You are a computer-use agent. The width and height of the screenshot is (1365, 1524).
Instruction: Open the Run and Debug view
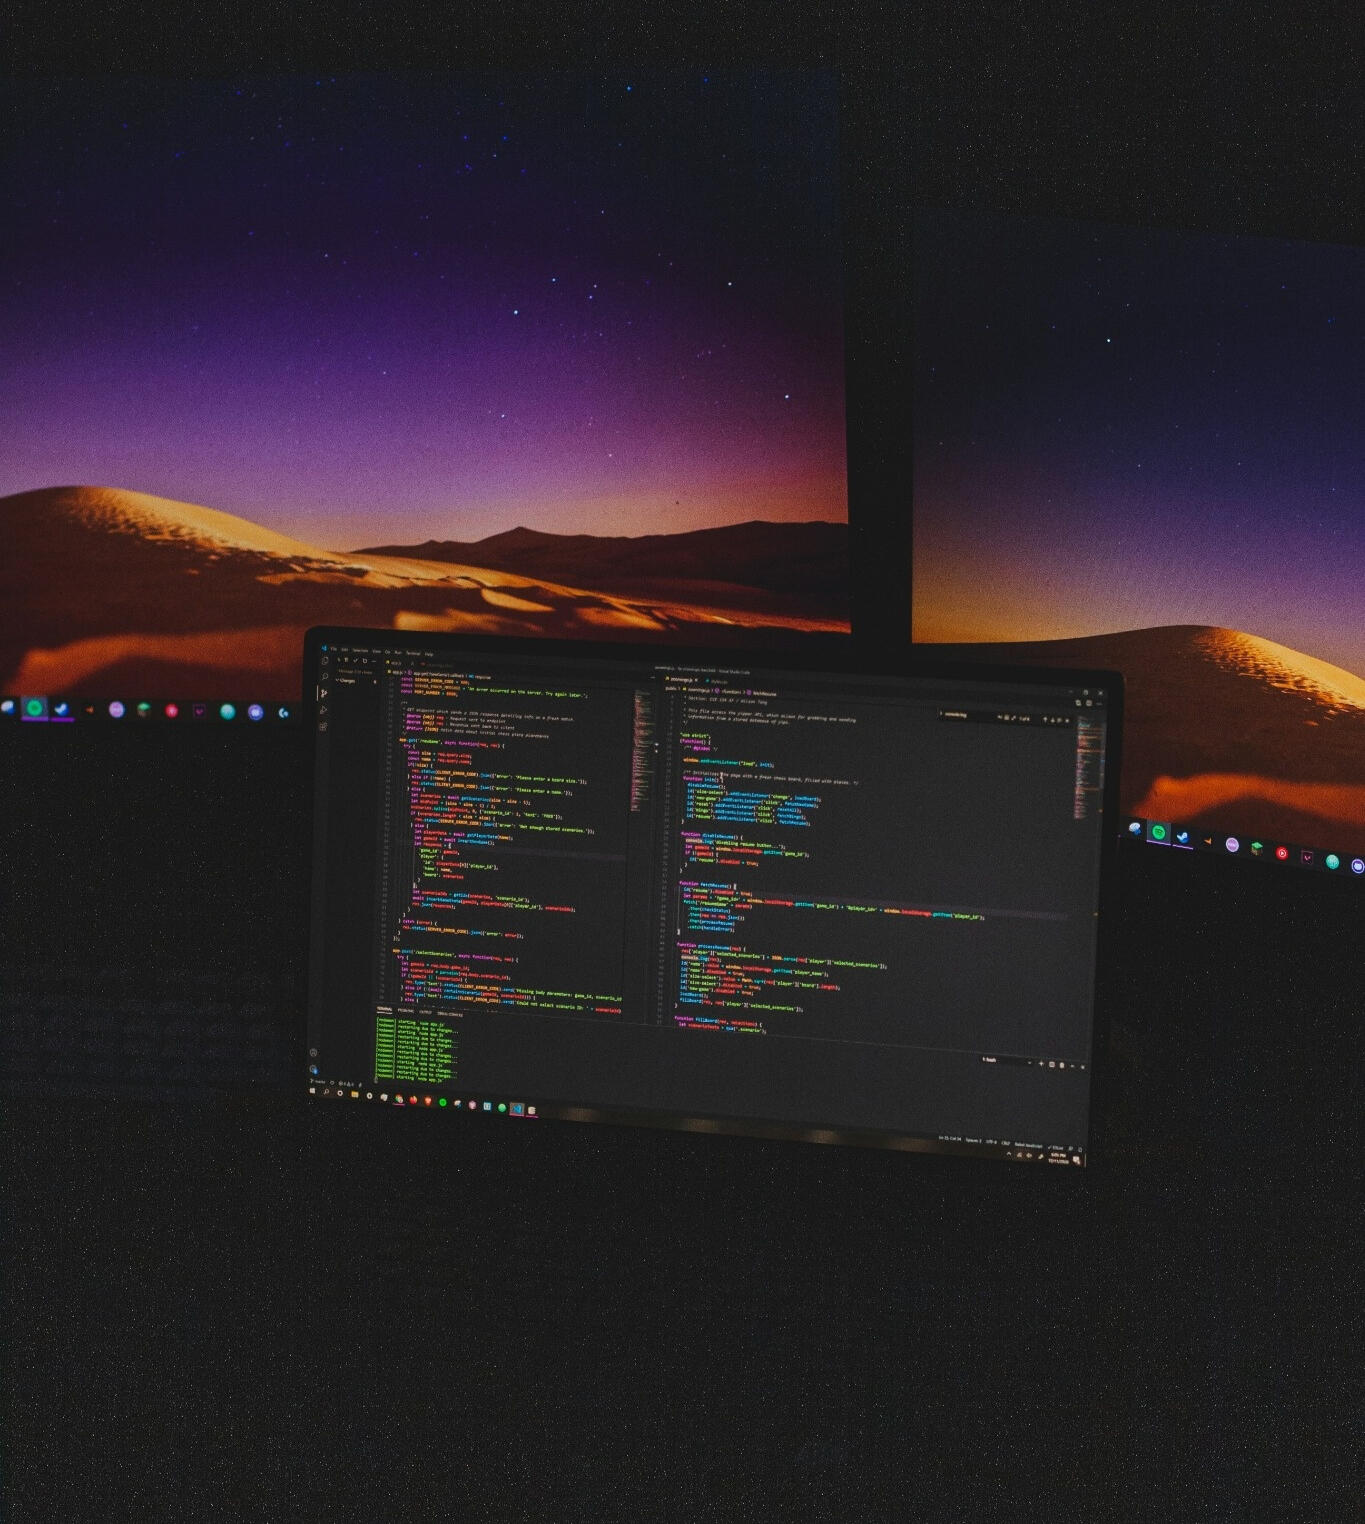coord(323,710)
